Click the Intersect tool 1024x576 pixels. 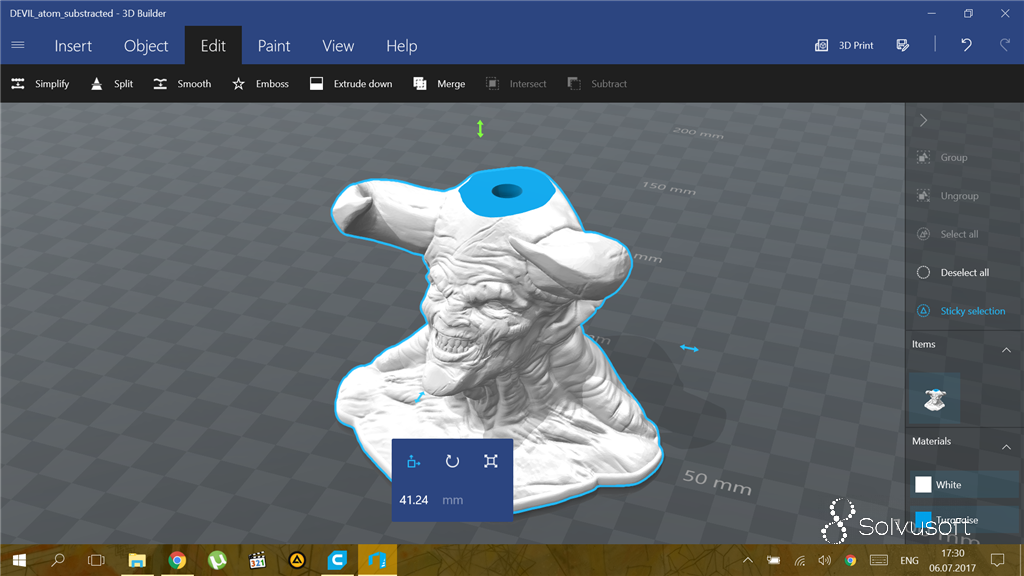click(x=516, y=84)
